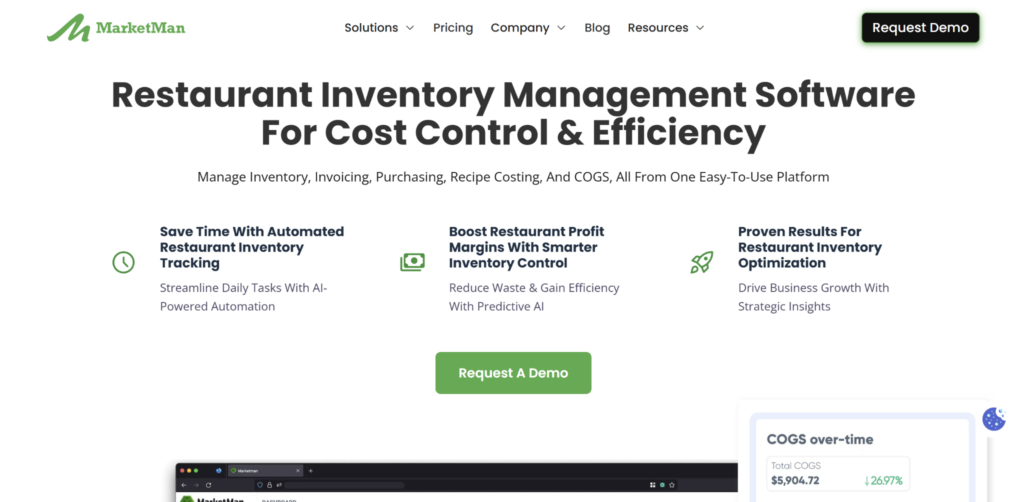Click the rocket icon beside Proven Results

tap(701, 262)
